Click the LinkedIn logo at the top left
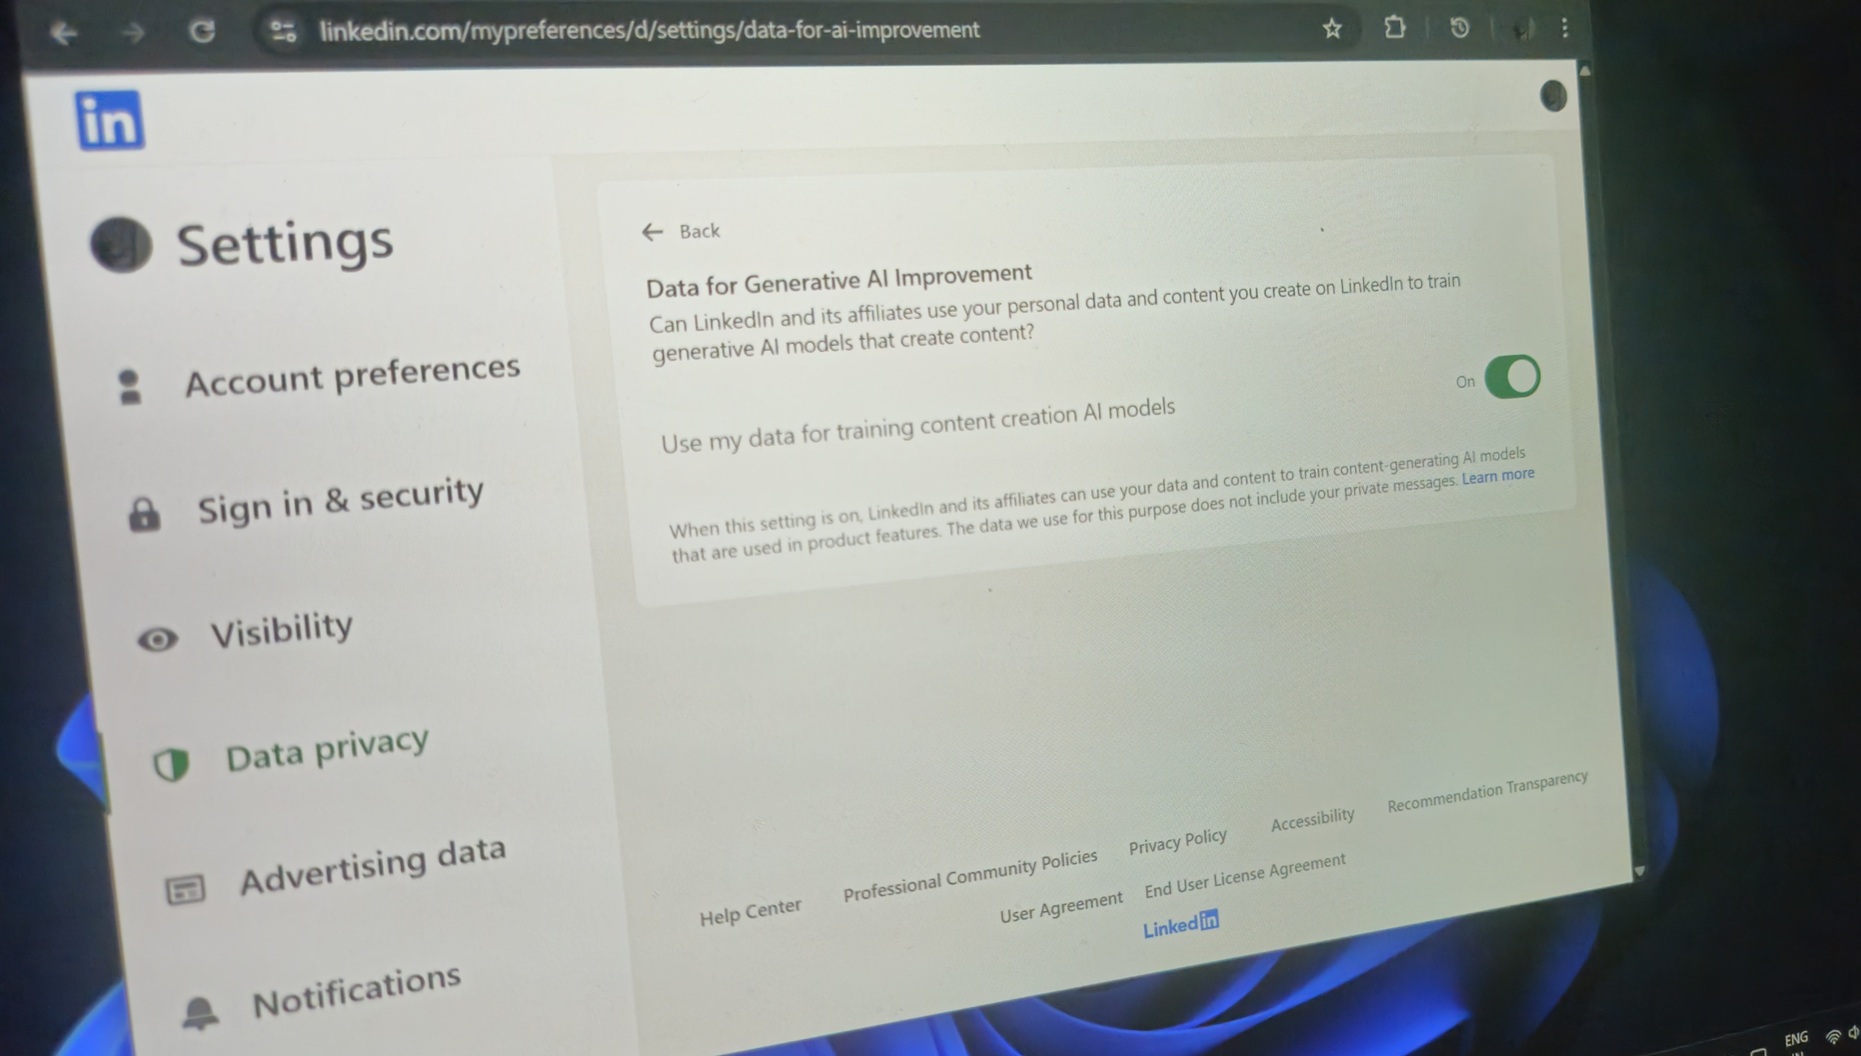This screenshot has height=1056, width=1861. pyautogui.click(x=110, y=121)
